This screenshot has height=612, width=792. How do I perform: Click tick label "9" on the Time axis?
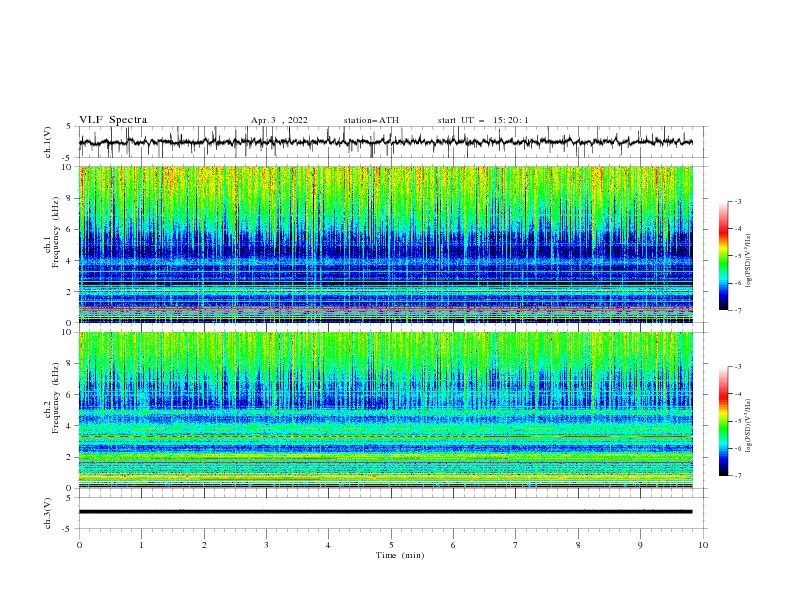(640, 545)
